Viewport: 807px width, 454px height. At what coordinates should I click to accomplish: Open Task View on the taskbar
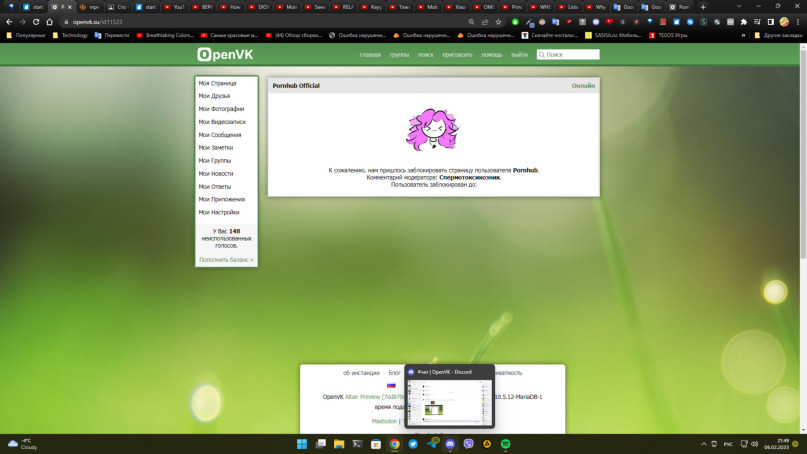[x=321, y=444]
